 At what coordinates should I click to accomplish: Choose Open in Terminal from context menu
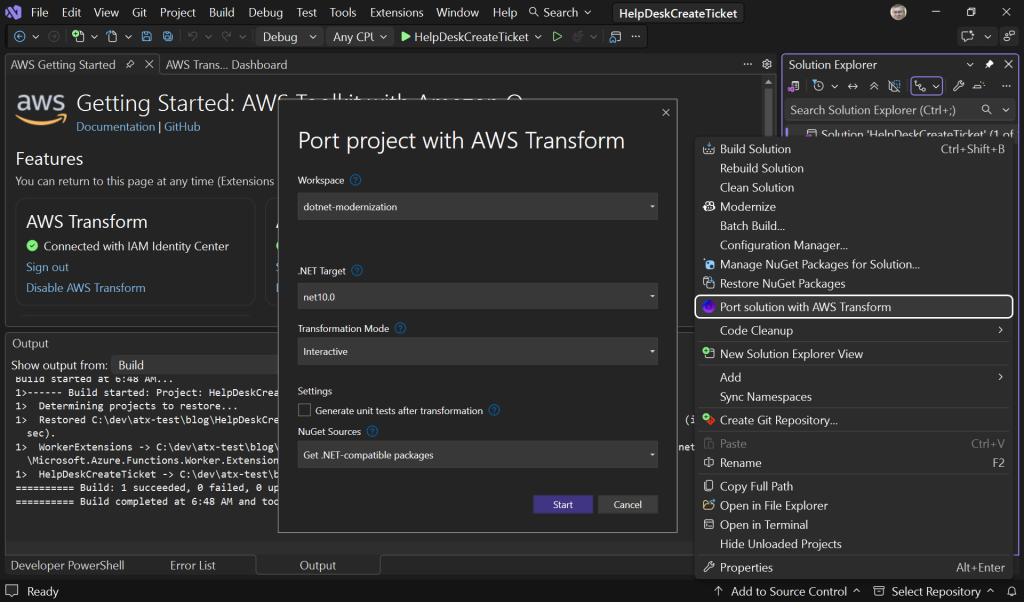point(854,524)
